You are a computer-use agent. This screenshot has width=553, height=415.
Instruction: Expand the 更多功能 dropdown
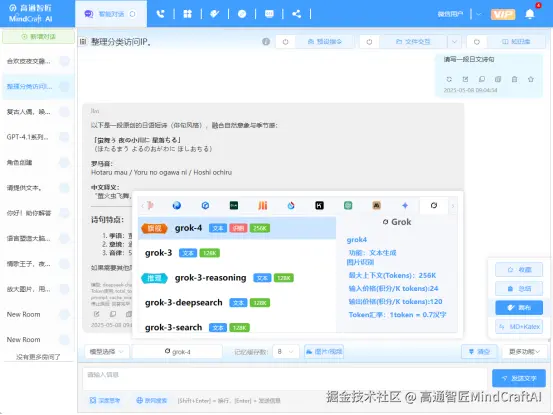click(524, 352)
